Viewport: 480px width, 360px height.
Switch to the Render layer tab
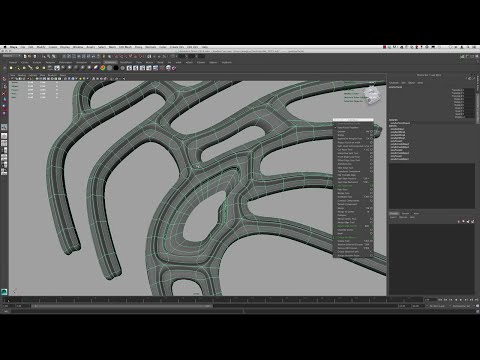[x=405, y=213]
